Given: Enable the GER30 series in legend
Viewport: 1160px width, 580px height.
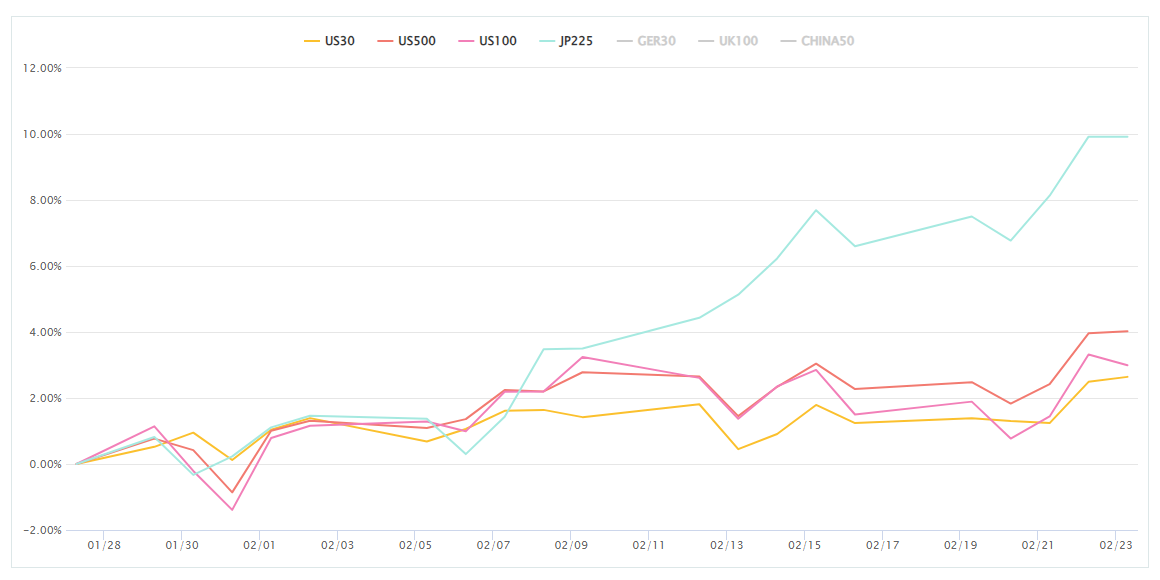Looking at the screenshot, I should click(x=646, y=41).
